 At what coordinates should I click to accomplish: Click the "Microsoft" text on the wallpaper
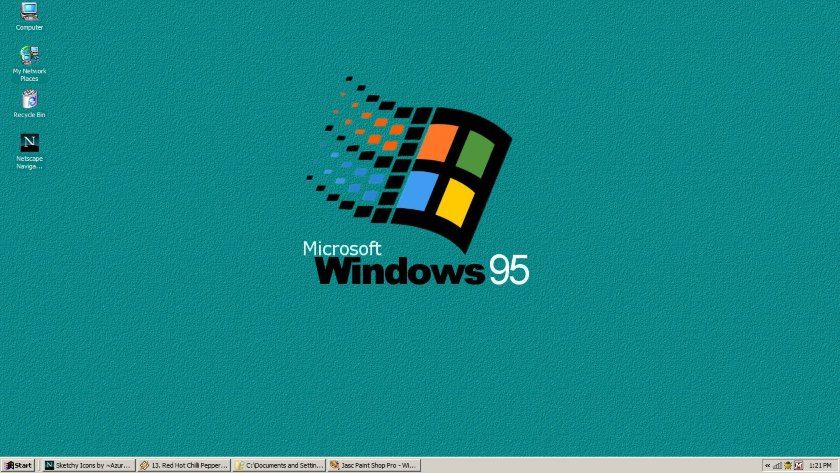(342, 247)
